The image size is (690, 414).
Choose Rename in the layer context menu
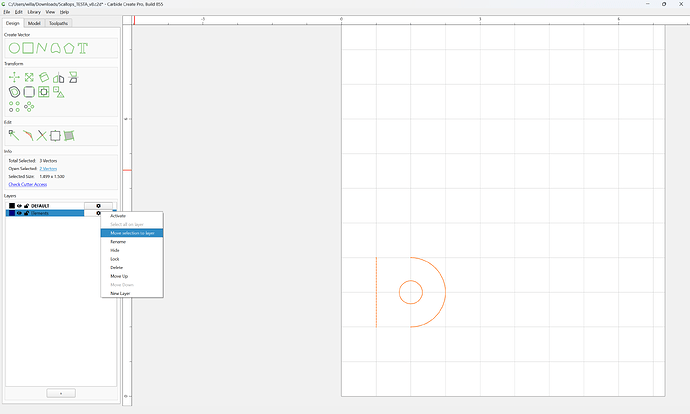(x=132, y=242)
